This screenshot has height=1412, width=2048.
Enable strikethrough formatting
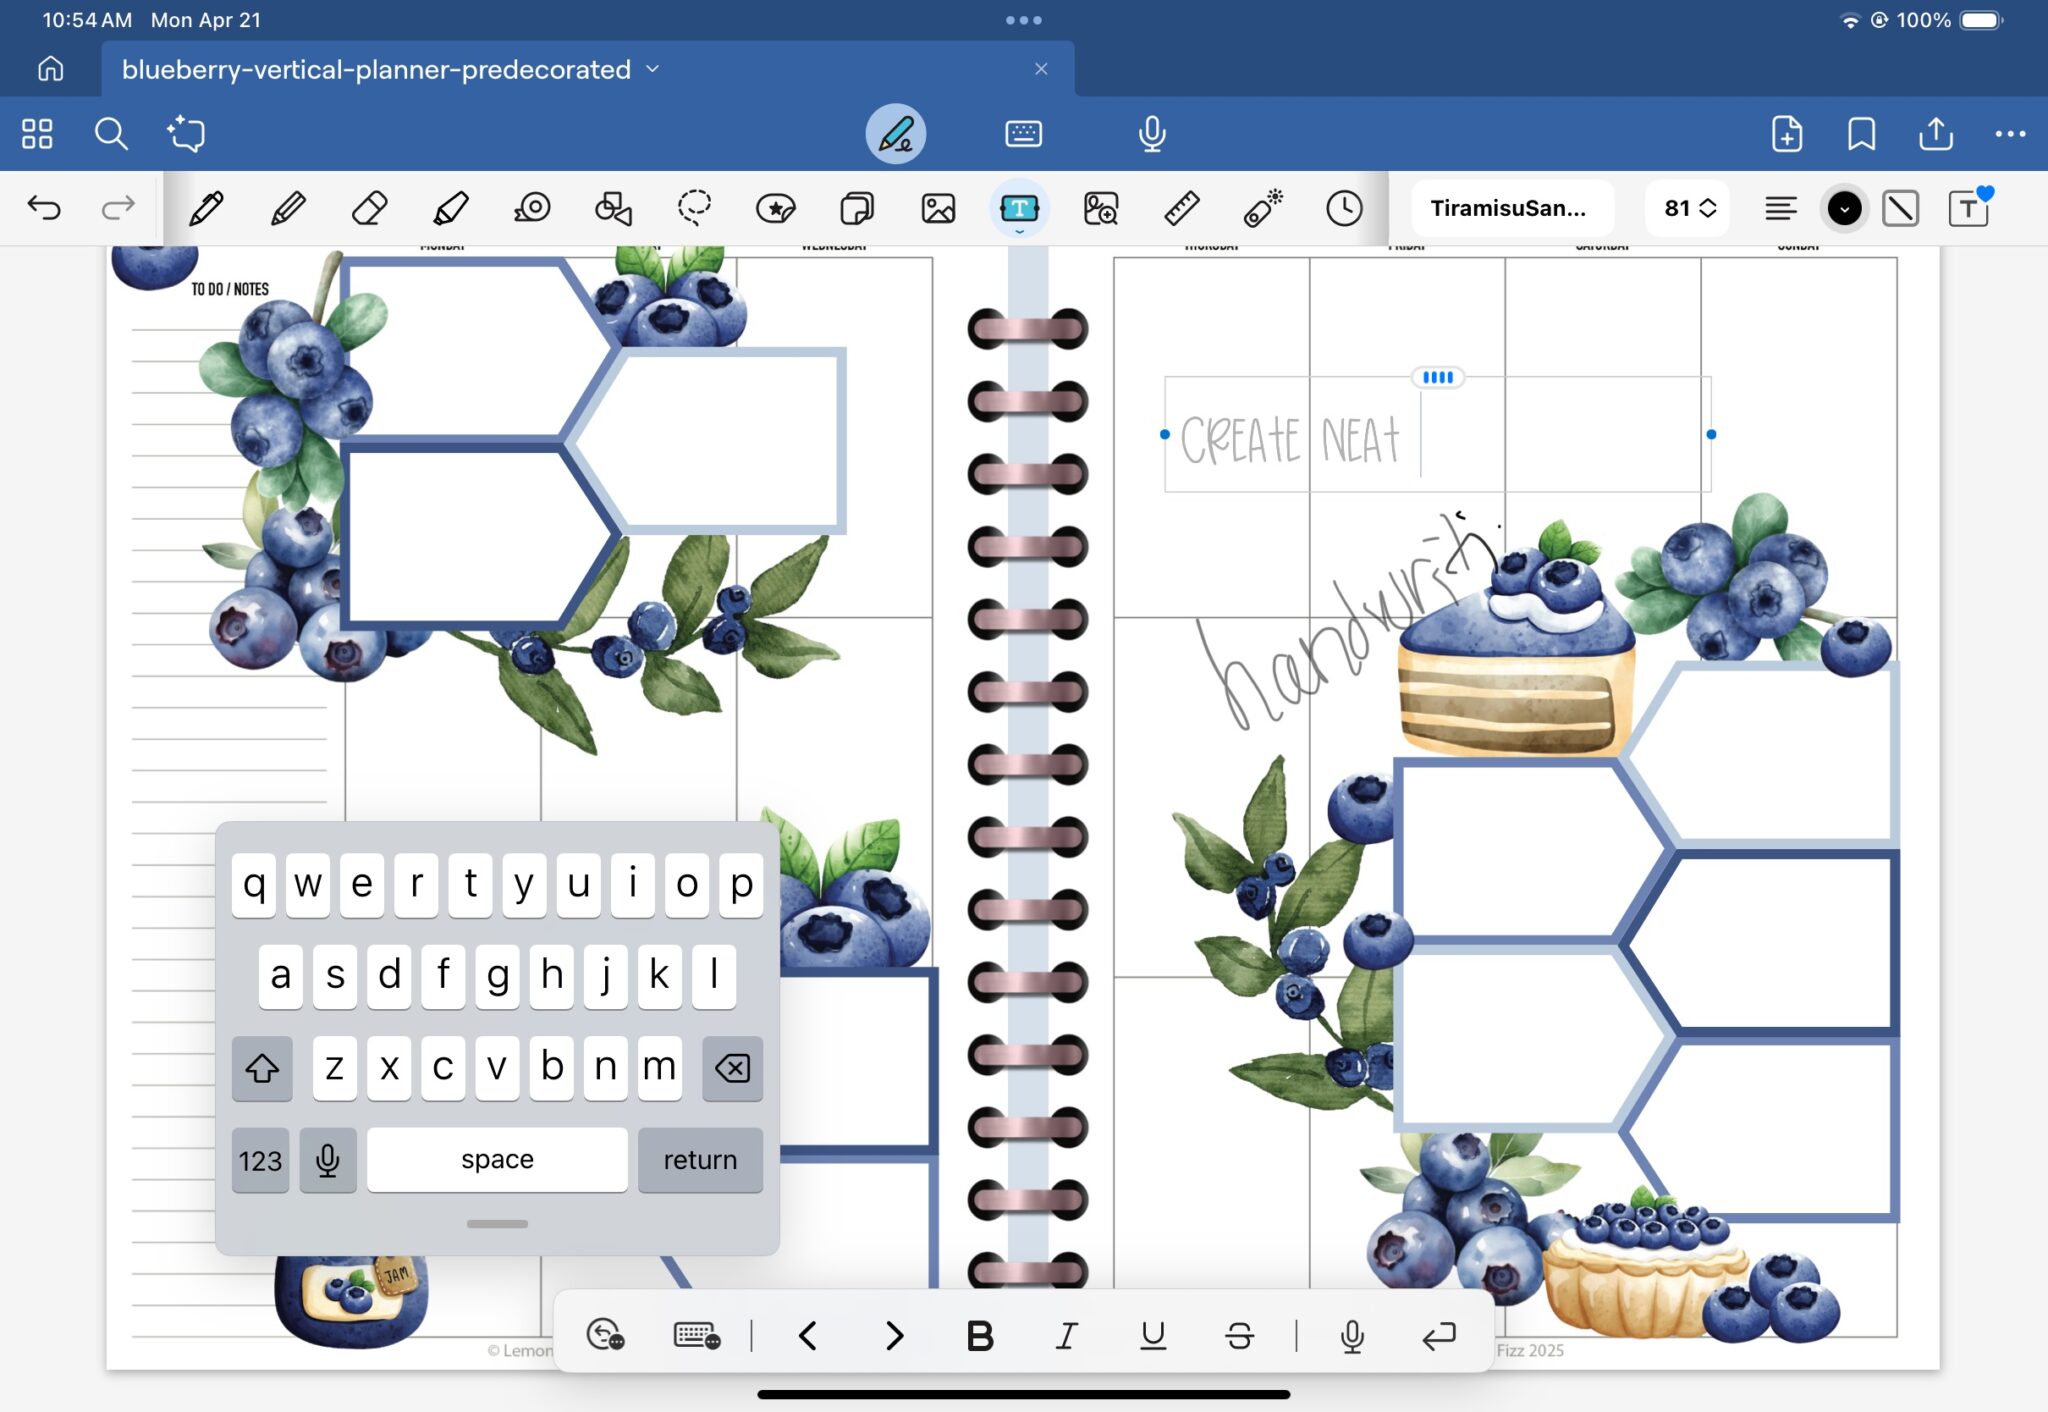pyautogui.click(x=1240, y=1335)
